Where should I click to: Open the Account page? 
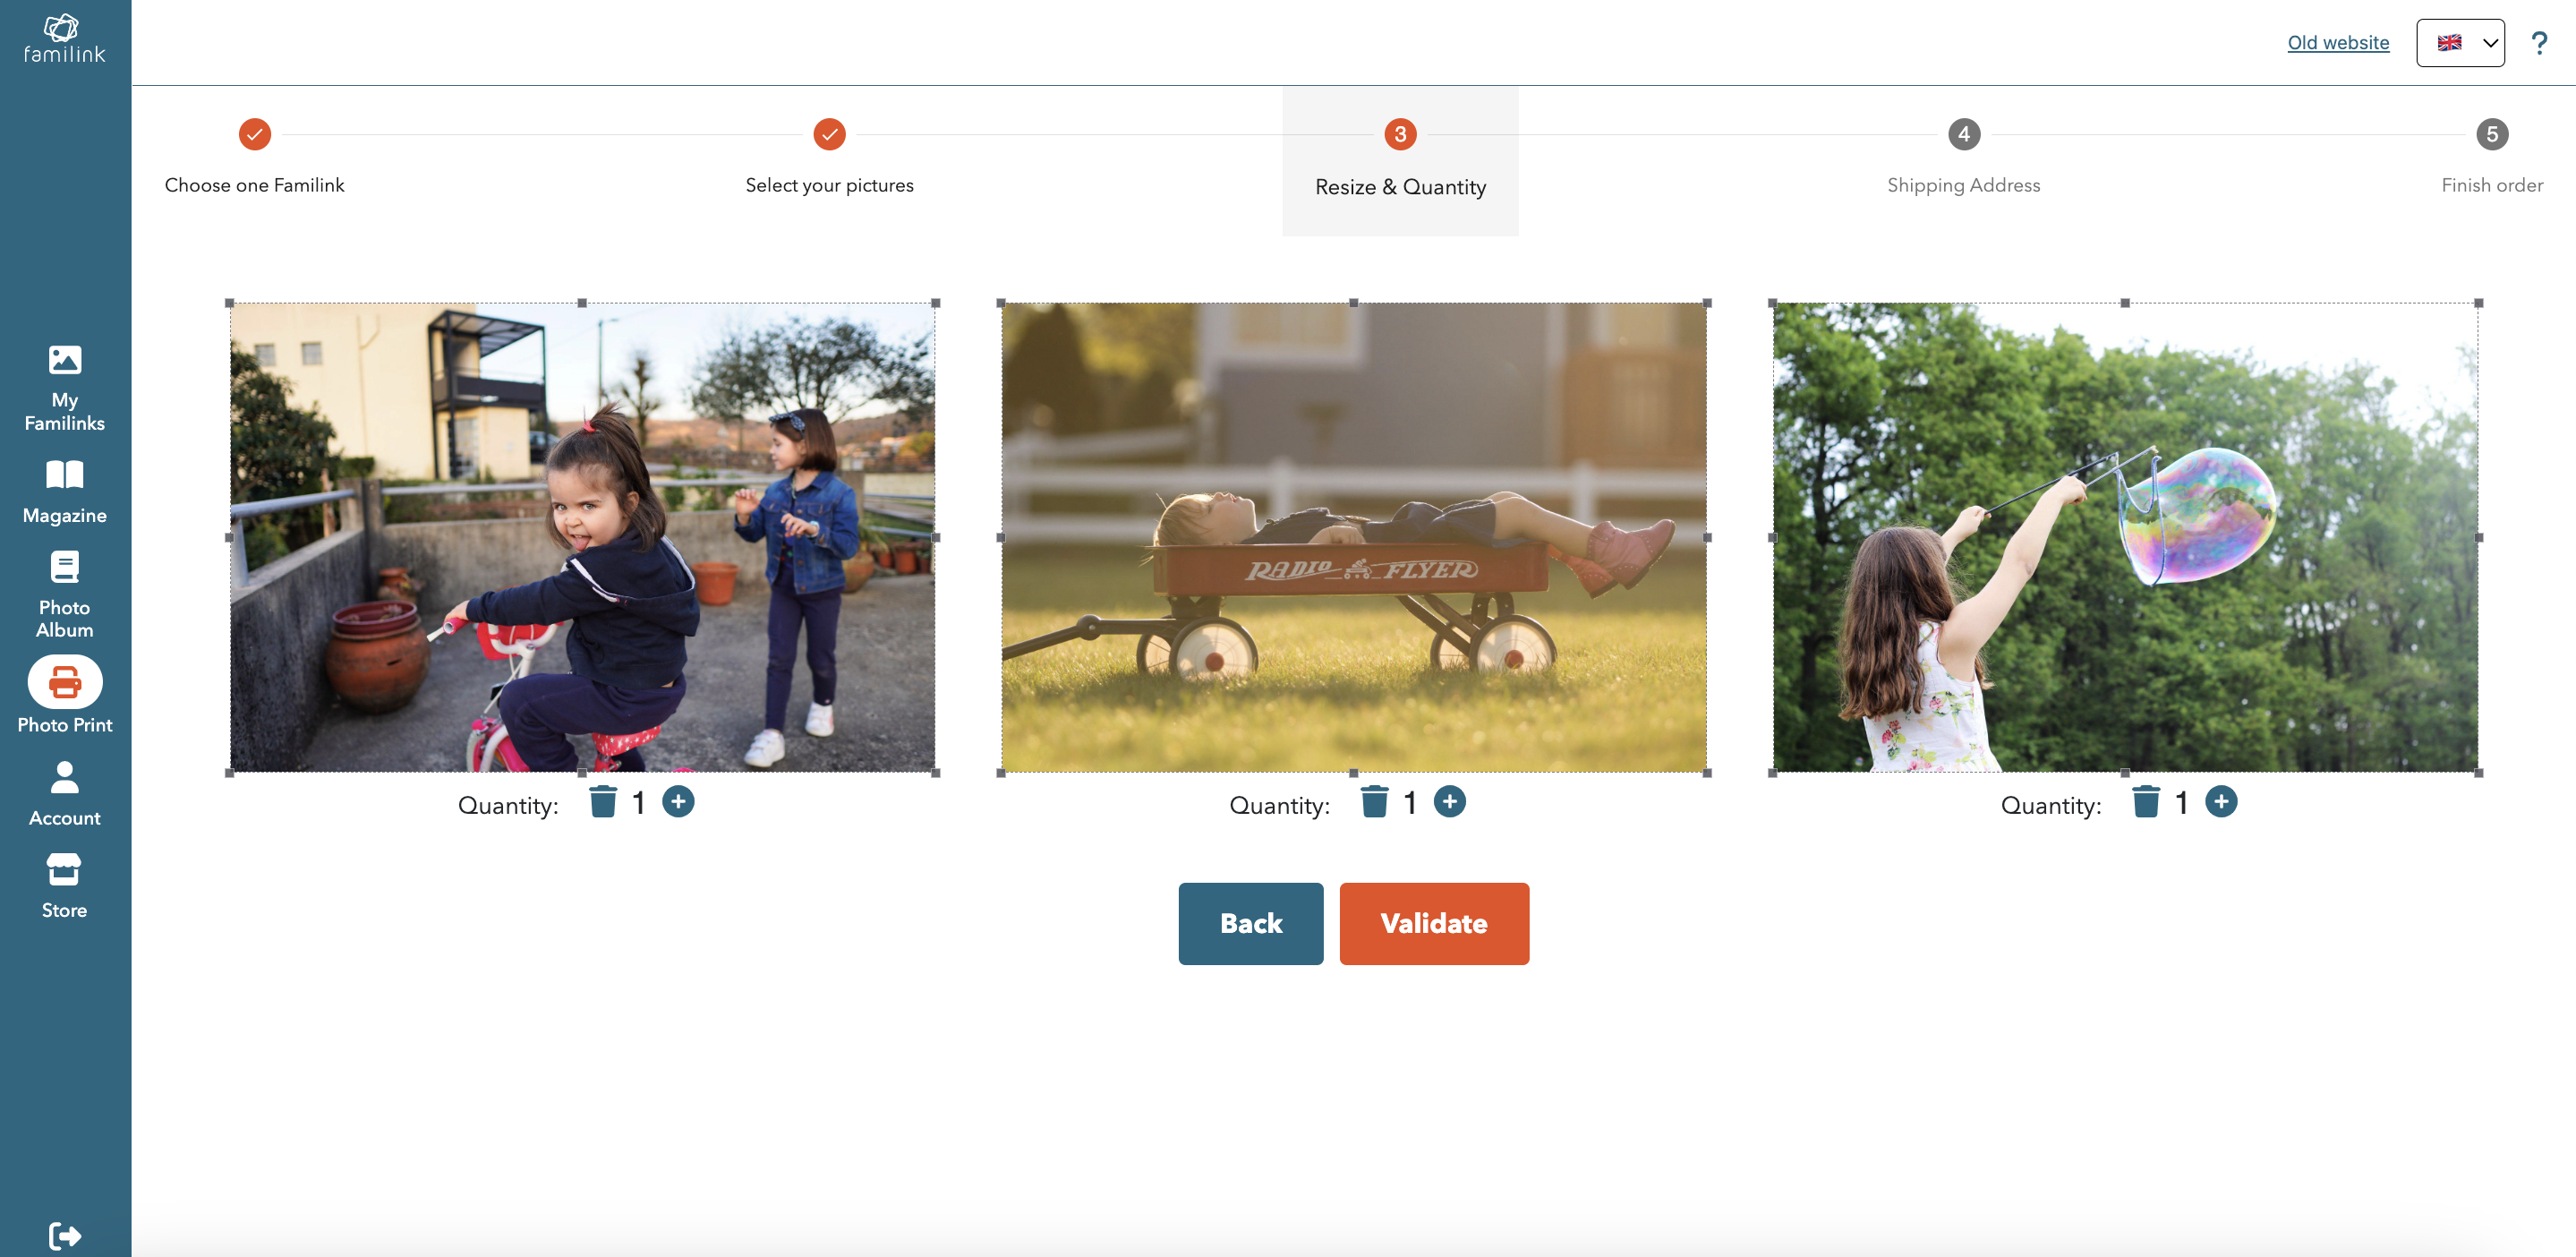click(x=64, y=794)
